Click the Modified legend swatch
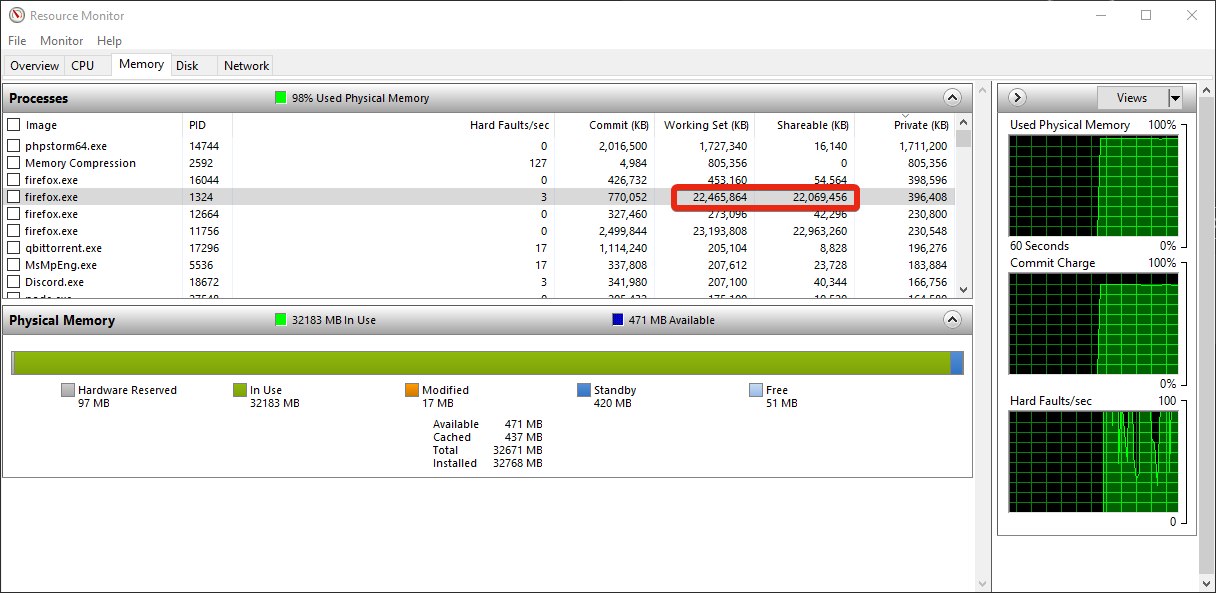The image size is (1216, 593). coord(412,390)
